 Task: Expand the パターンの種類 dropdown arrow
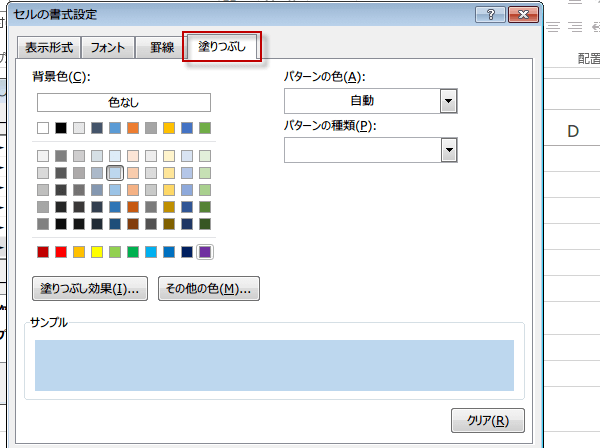(x=448, y=150)
